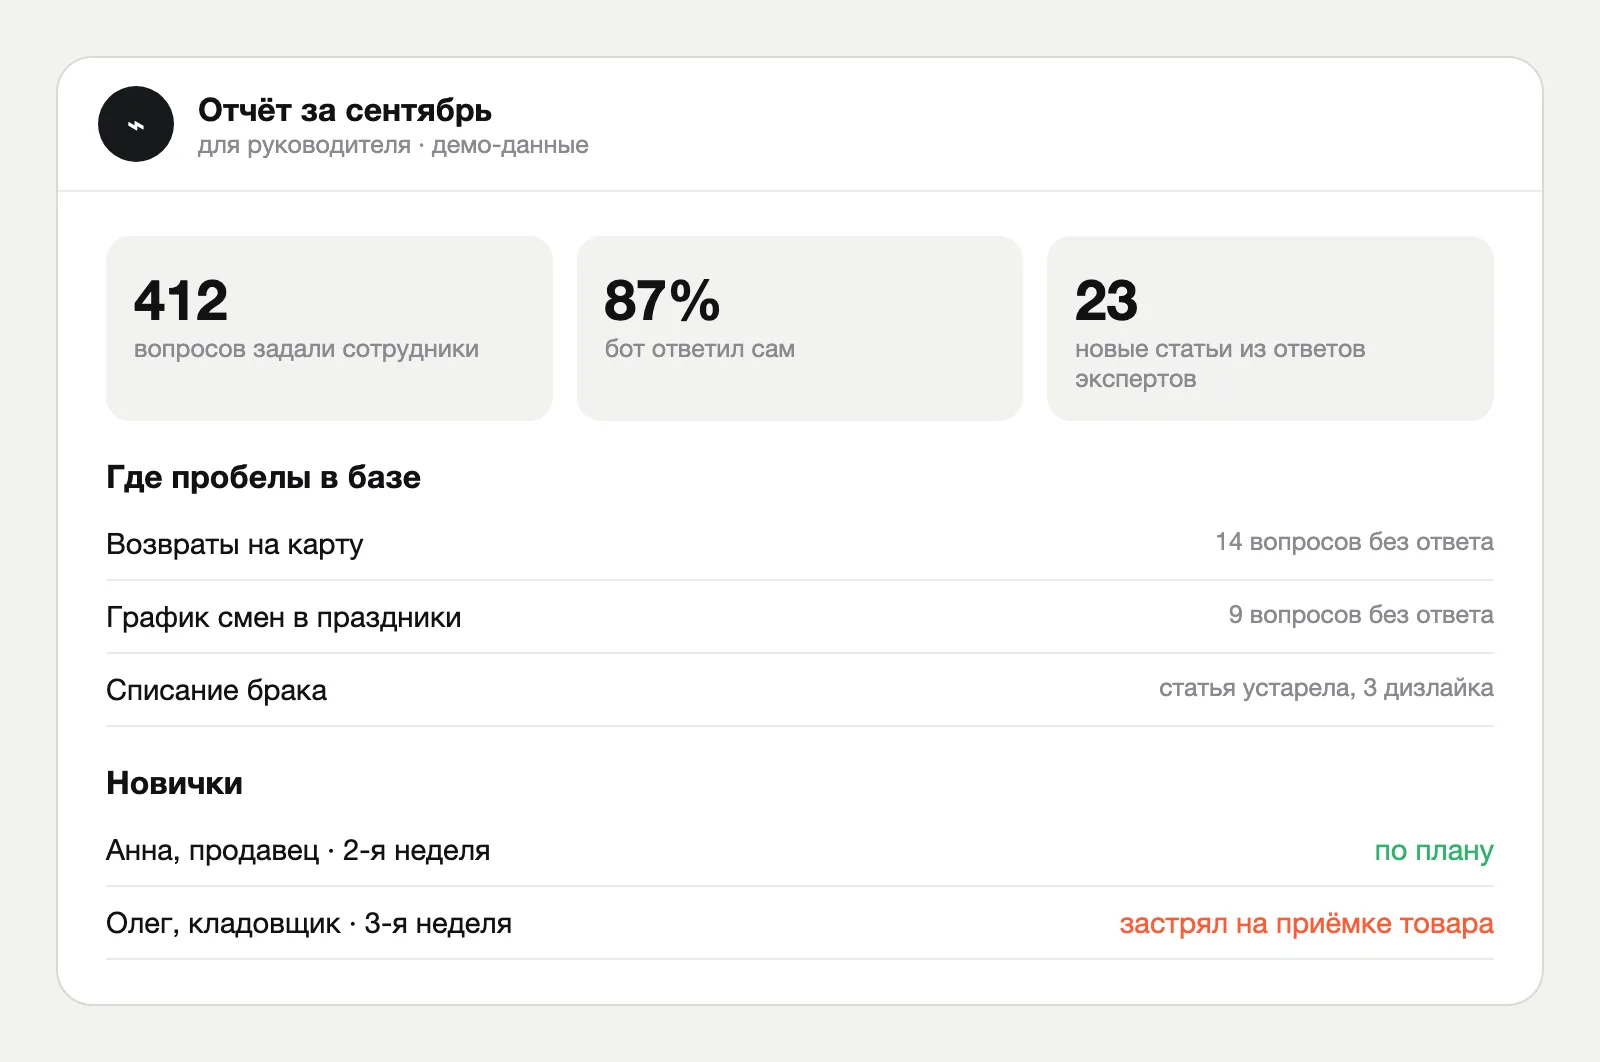Click red застрял на приёмке товара status
Screen dimensions: 1600x1062
point(1306,924)
